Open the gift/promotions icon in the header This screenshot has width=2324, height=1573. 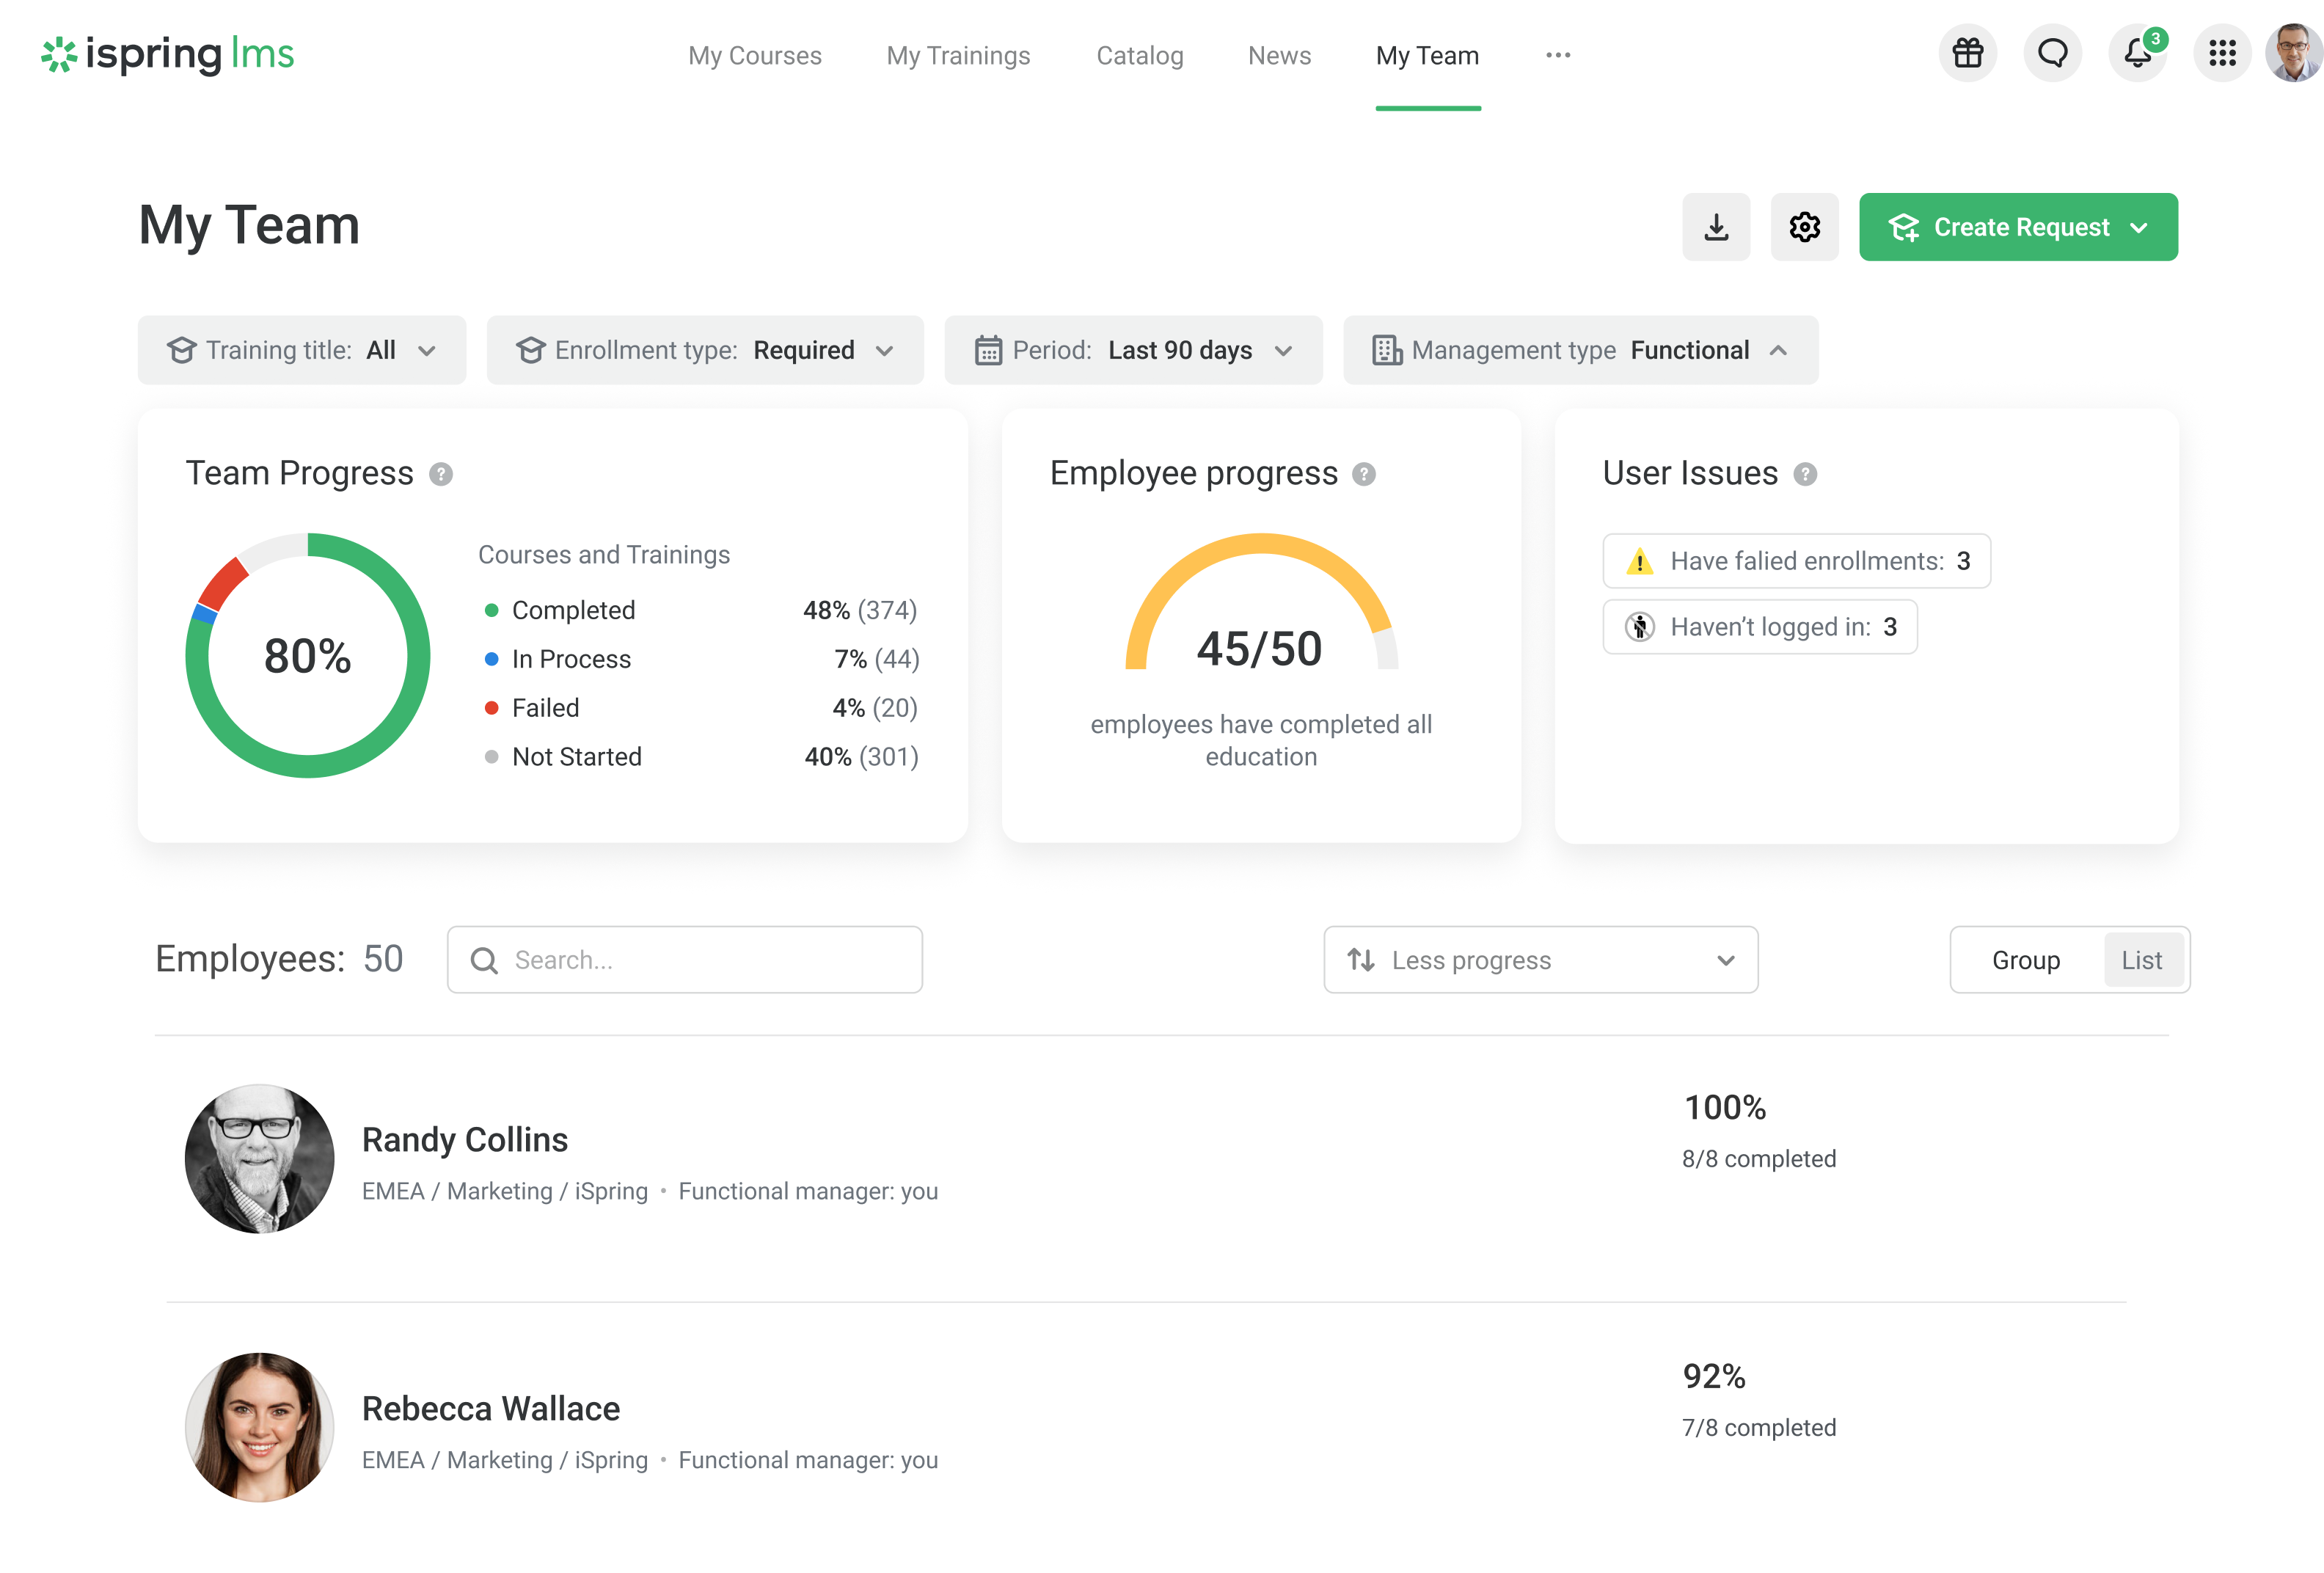point(1968,54)
